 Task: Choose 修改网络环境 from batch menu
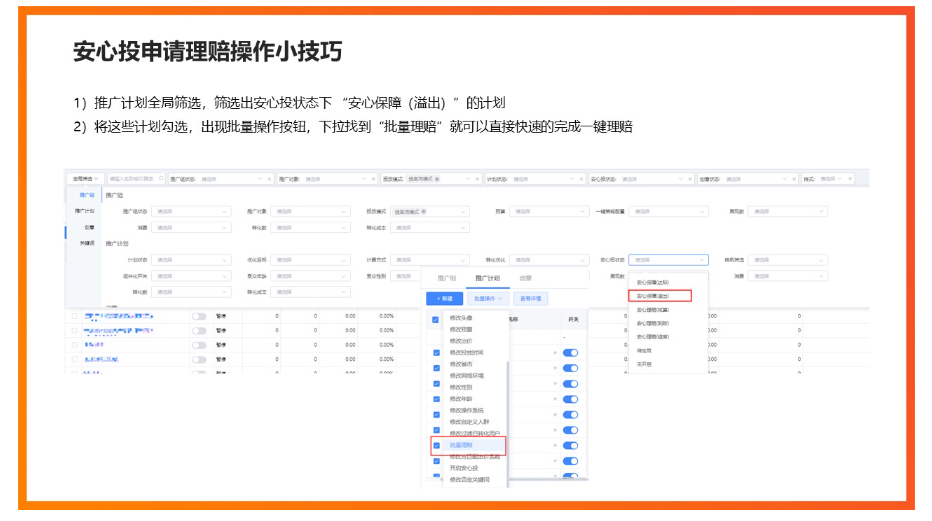tap(467, 375)
